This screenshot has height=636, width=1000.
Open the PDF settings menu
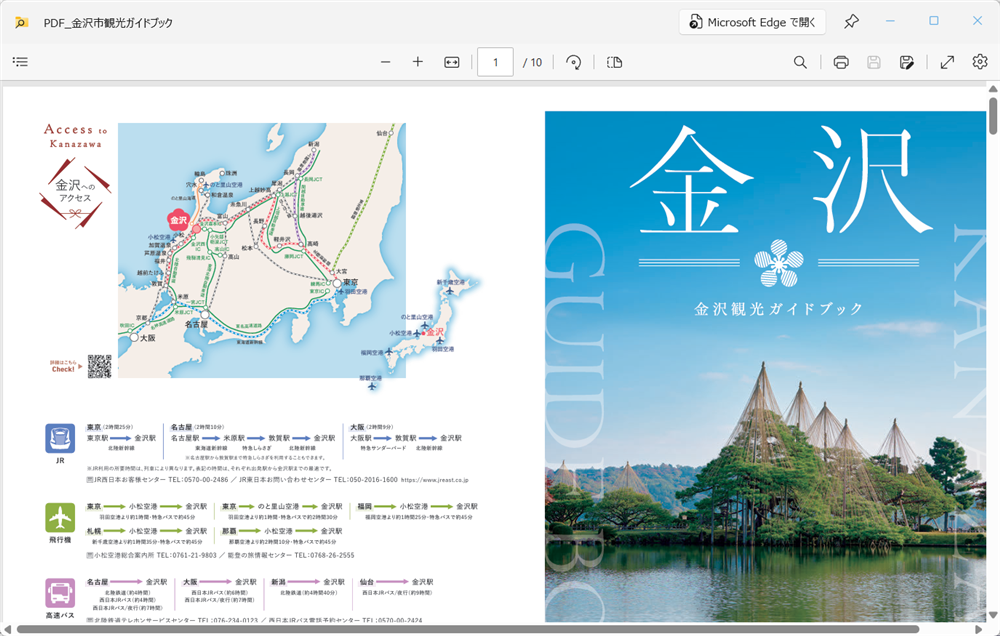(x=981, y=62)
